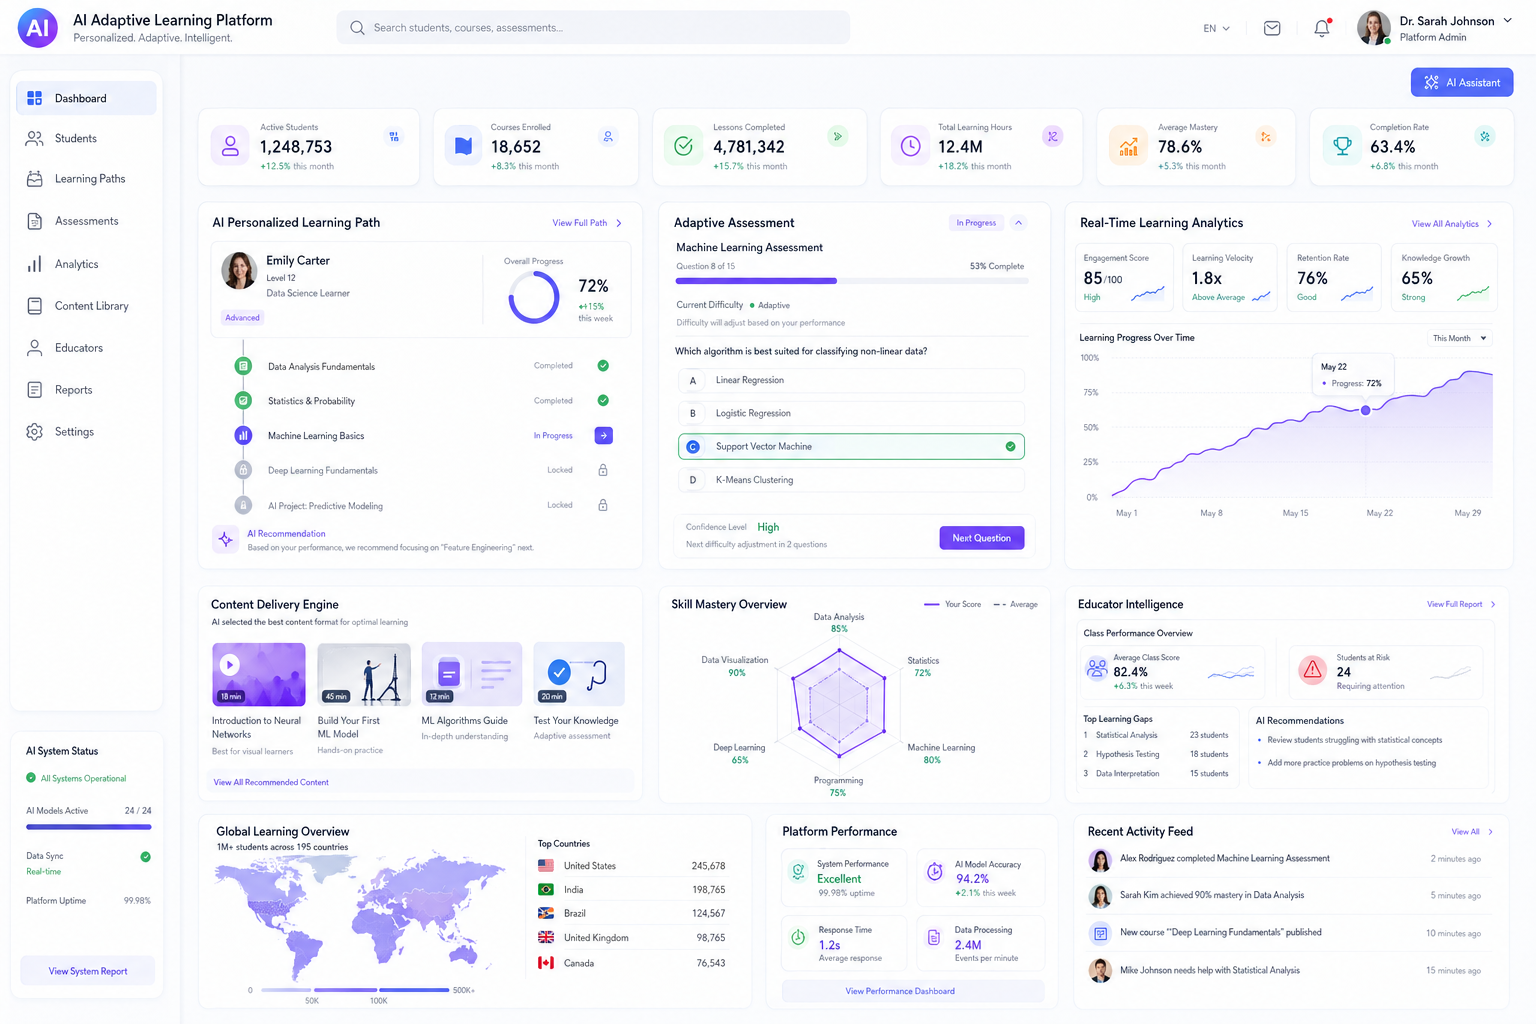Viewport: 1536px width, 1024px height.
Task: Select answer D K-Means Clustering
Action: 851,480
